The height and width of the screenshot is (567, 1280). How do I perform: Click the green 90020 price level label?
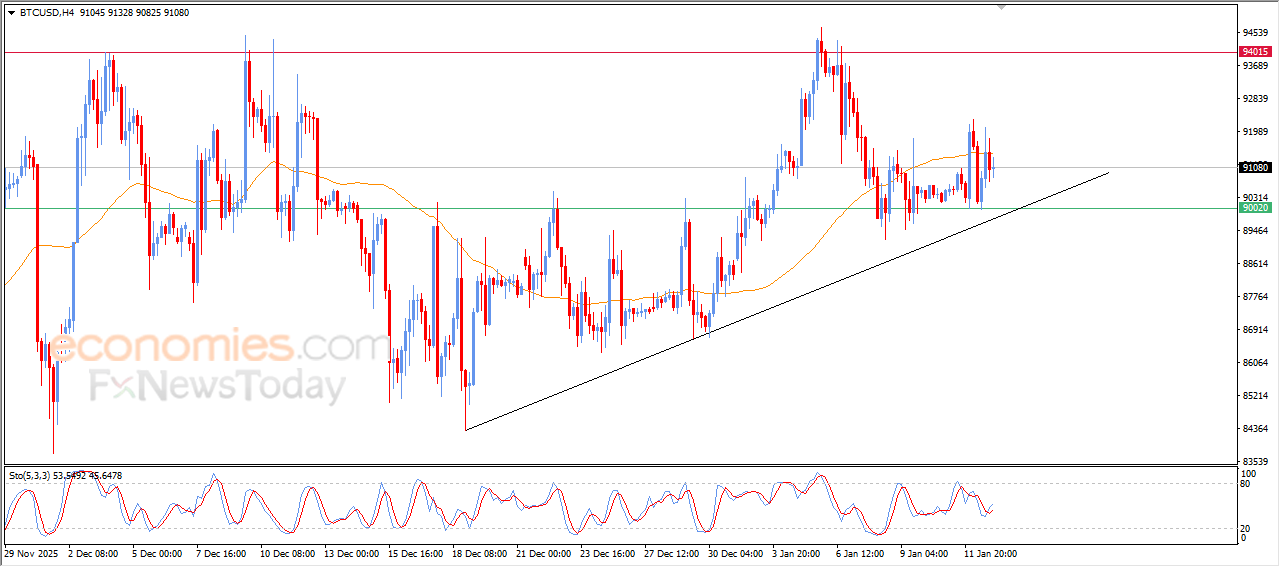click(1254, 208)
